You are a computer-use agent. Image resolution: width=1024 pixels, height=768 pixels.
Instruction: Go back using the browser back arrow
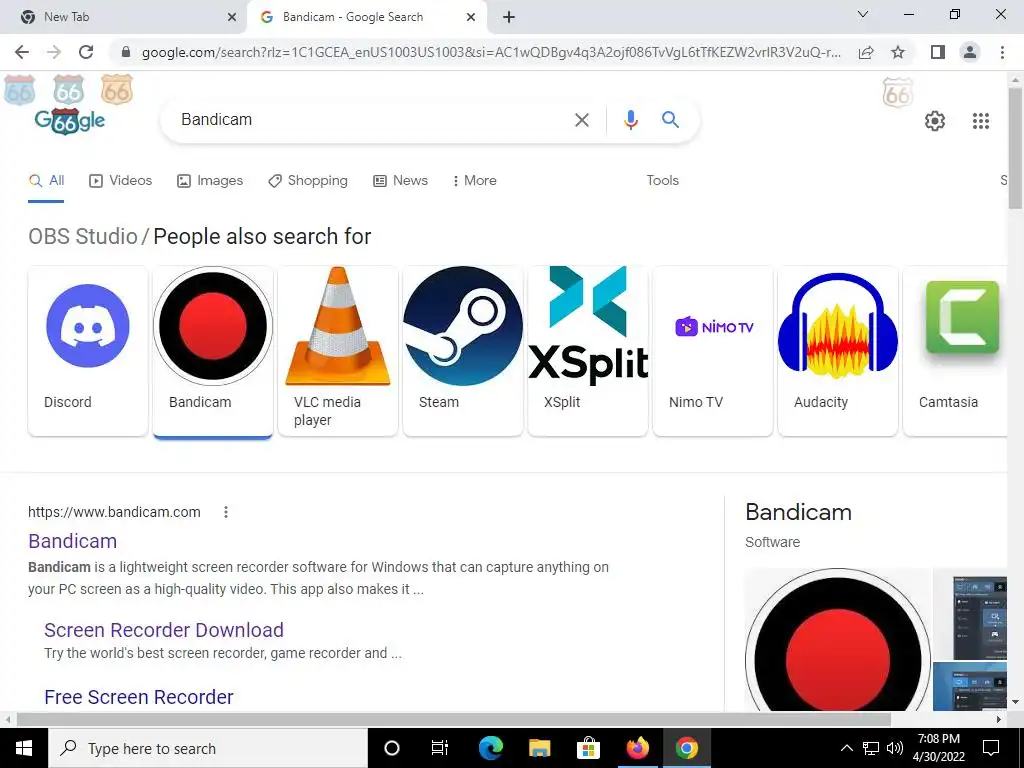coord(22,52)
